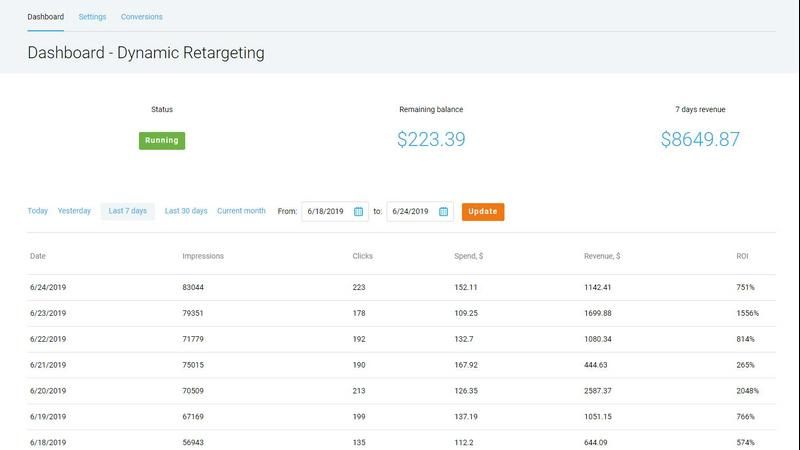
Task: Click revenue value 444.63
Action: [x=595, y=365]
